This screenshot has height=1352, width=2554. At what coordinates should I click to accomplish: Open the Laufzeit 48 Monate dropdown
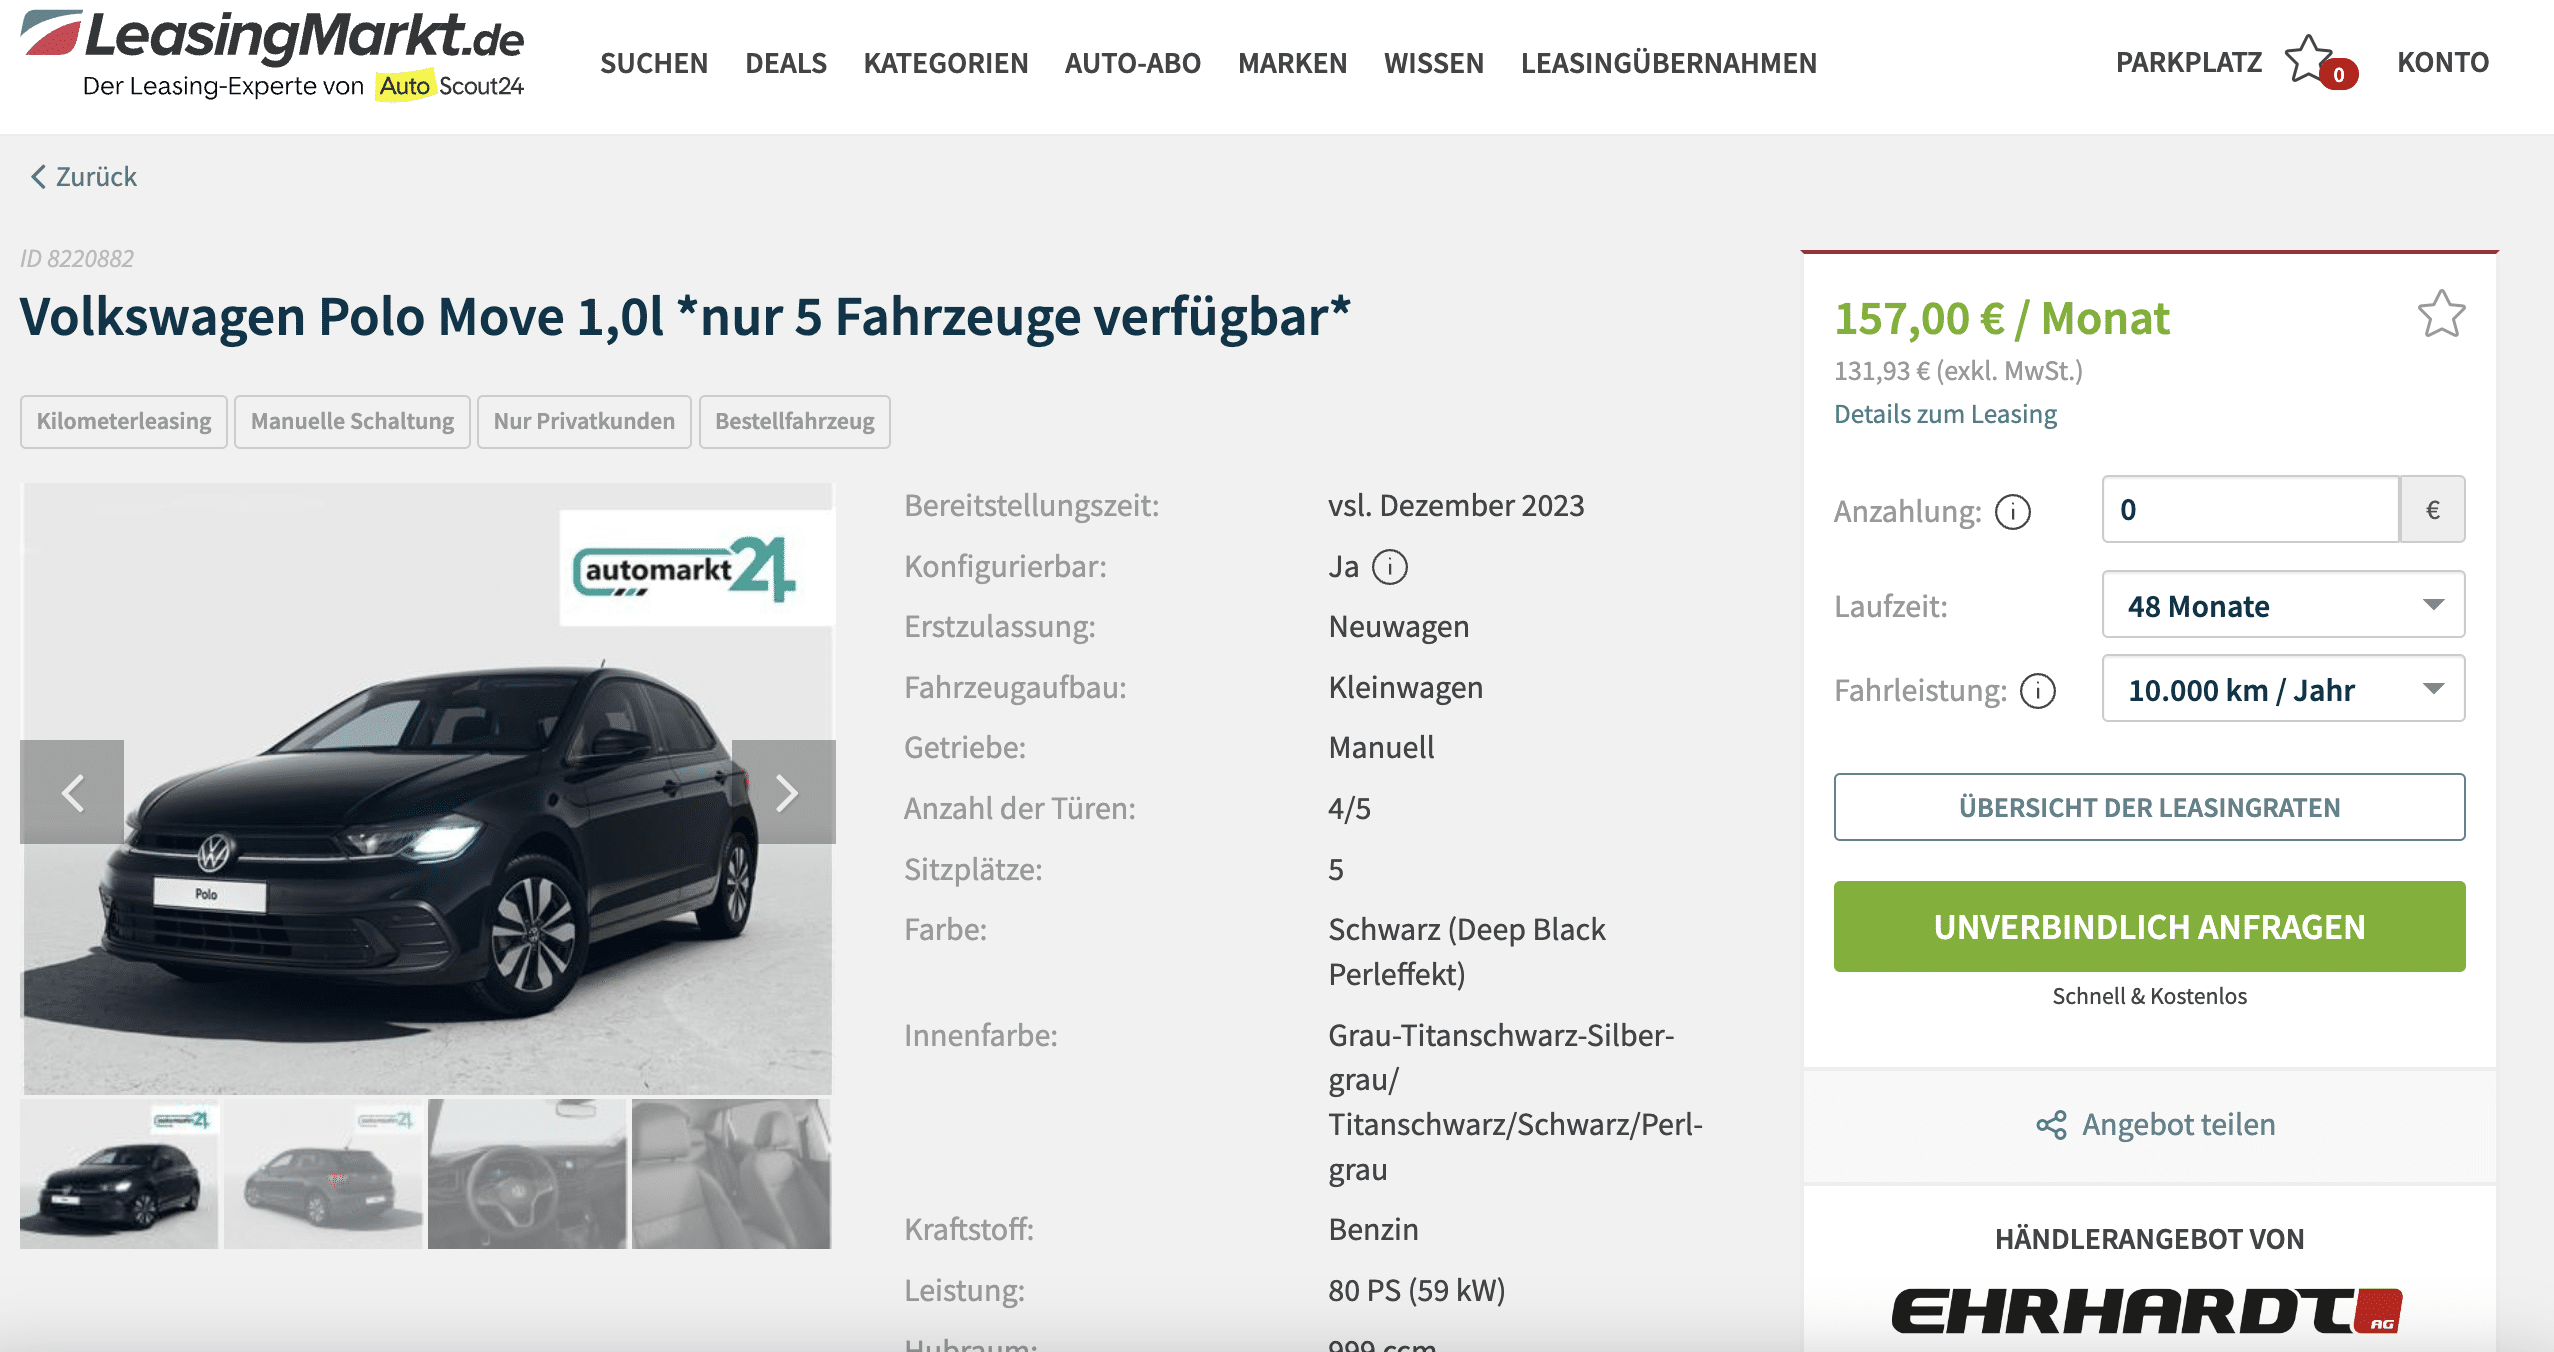(2283, 605)
